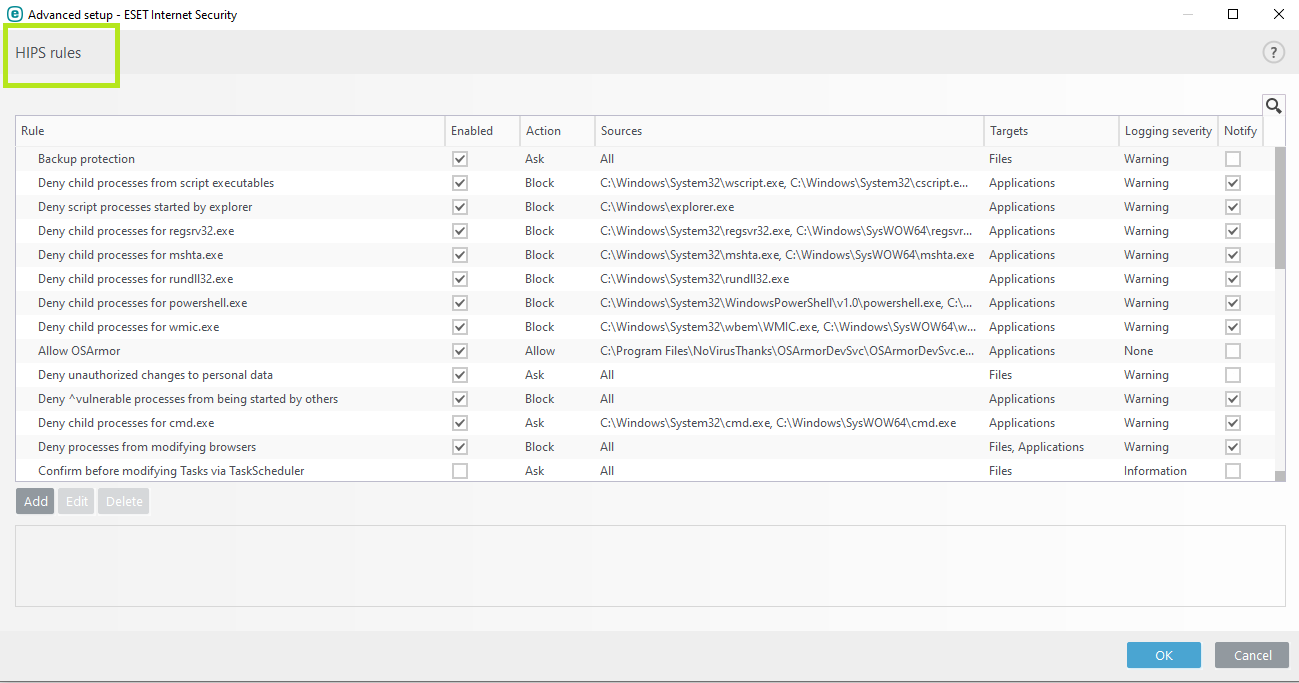Click the Logging severity column header
This screenshot has width=1299, height=683.
tap(1167, 131)
